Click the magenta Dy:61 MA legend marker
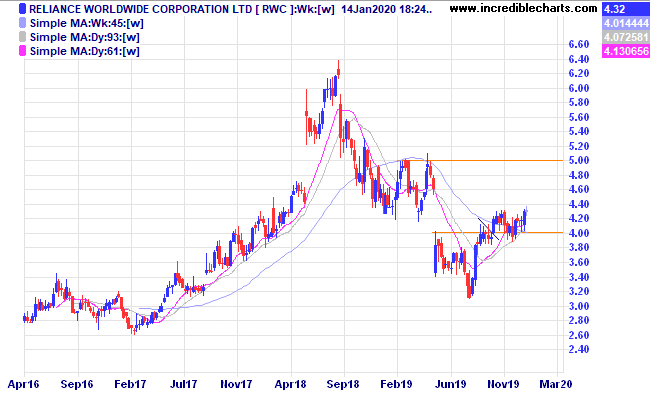Image resolution: width=651 pixels, height=395 pixels. pos(22,51)
